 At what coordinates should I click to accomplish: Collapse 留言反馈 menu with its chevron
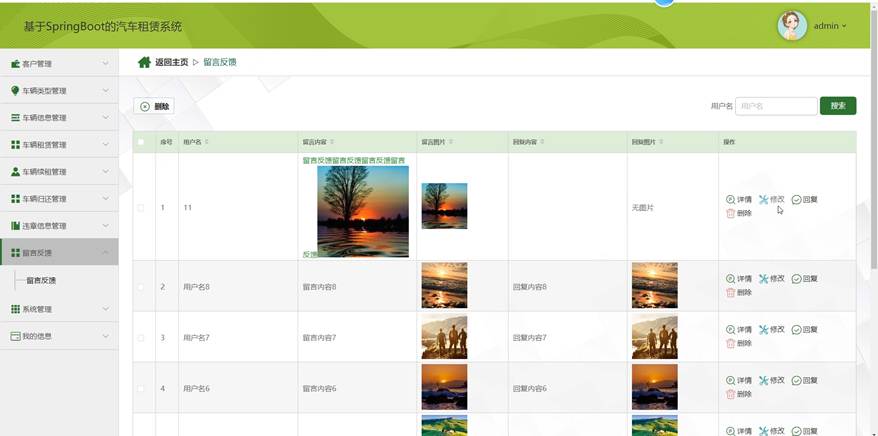(105, 252)
